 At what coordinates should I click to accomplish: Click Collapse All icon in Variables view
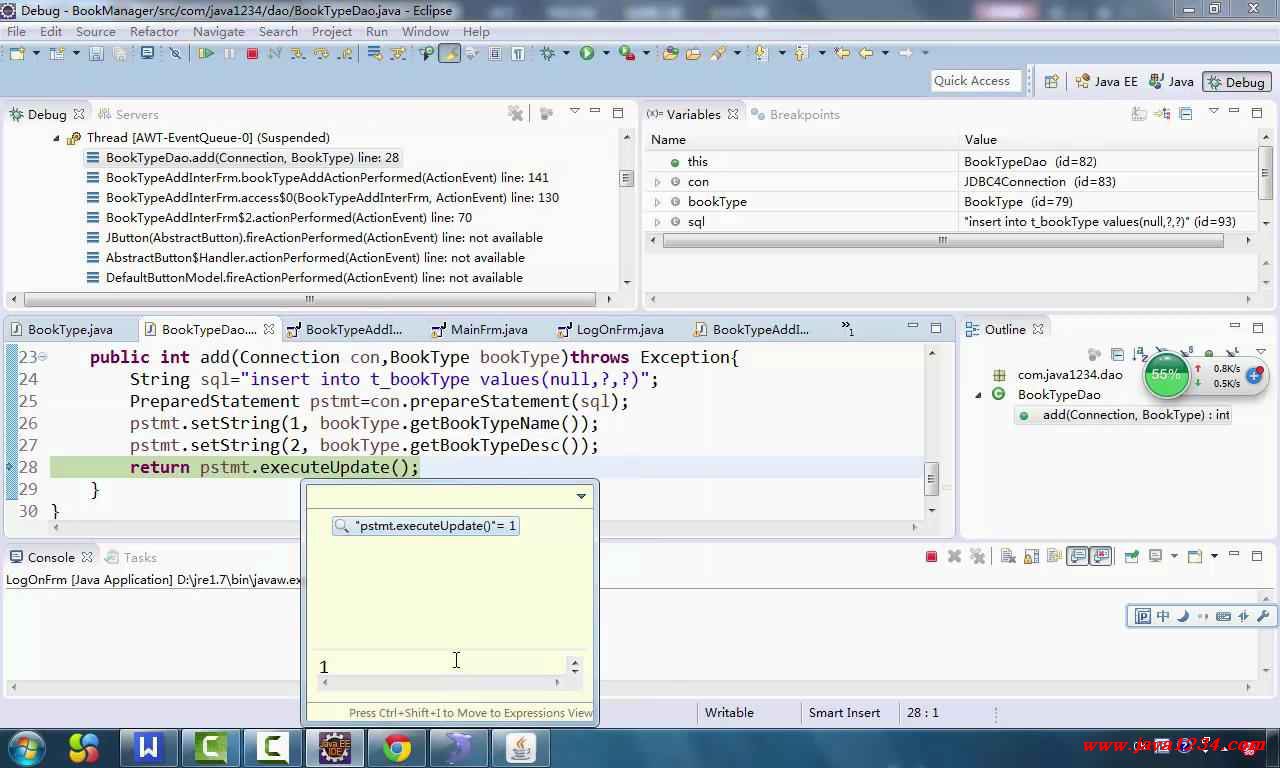pos(1186,114)
